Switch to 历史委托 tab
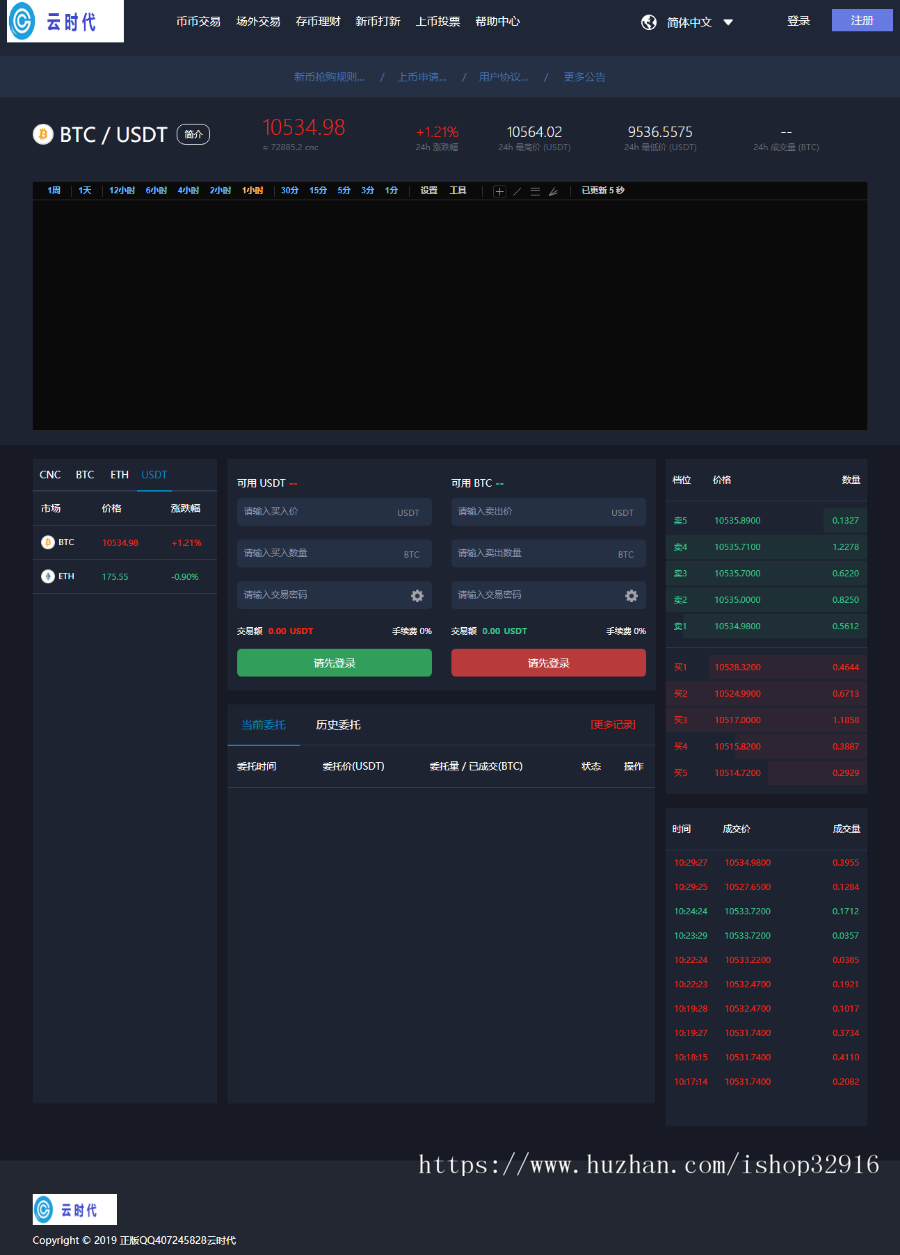Viewport: 900px width, 1255px height. point(338,725)
